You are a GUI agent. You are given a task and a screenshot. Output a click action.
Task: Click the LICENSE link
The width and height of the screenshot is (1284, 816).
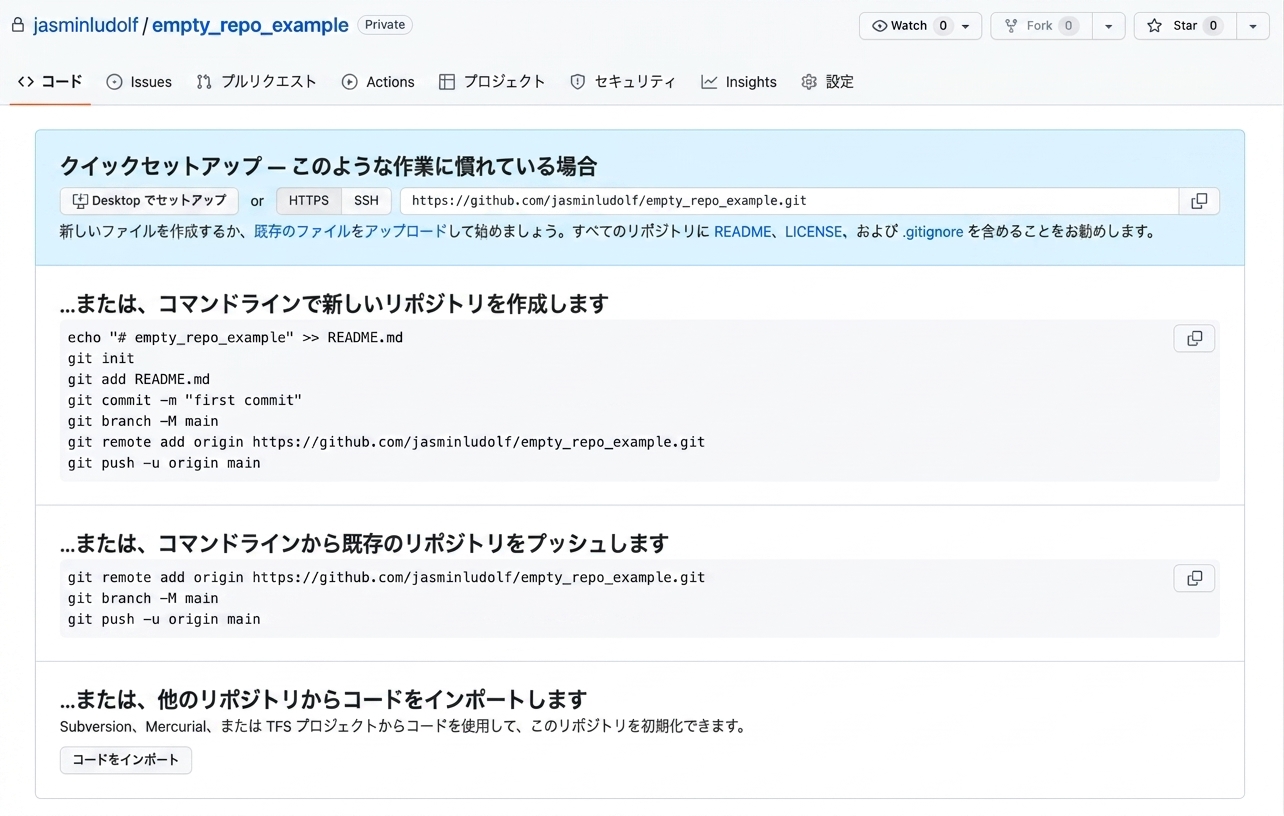[x=814, y=232]
